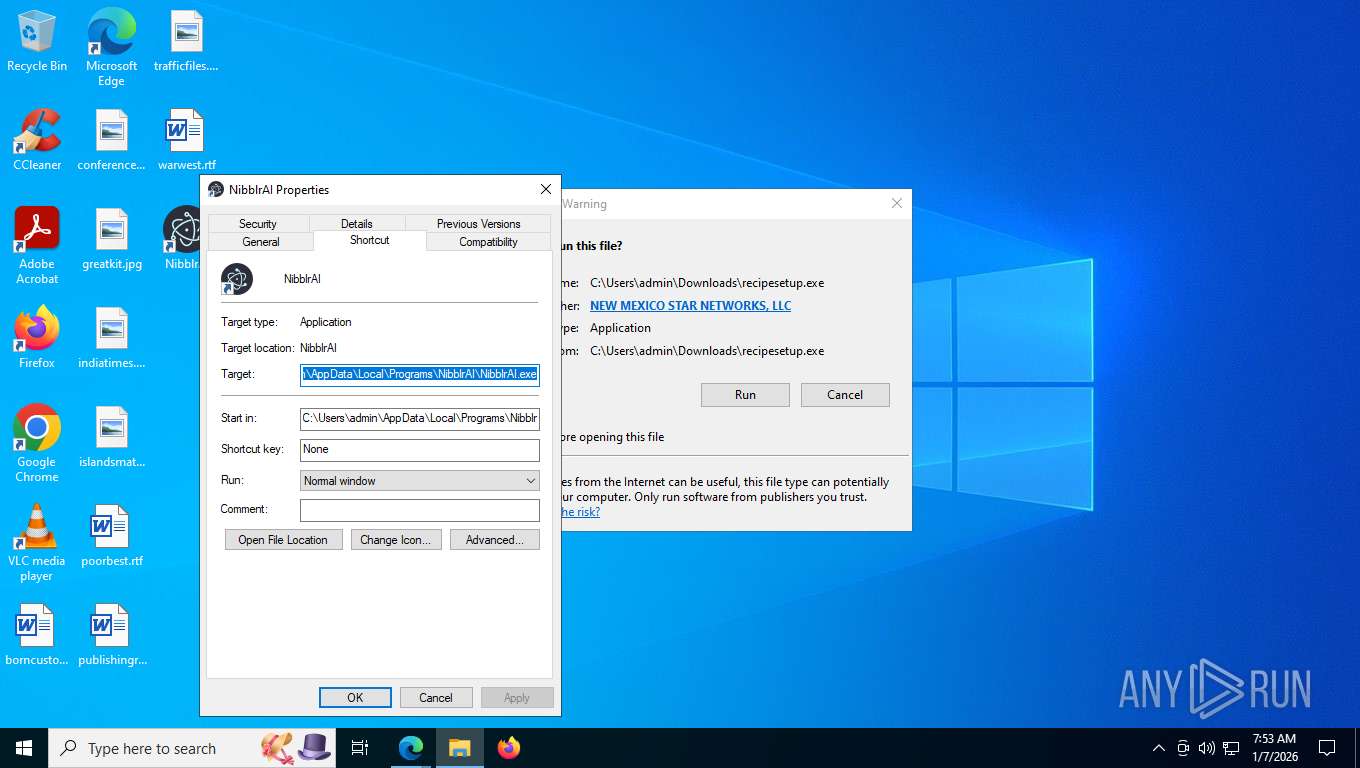The width and height of the screenshot is (1360, 768).
Task: Open the notification center
Action: click(1327, 748)
